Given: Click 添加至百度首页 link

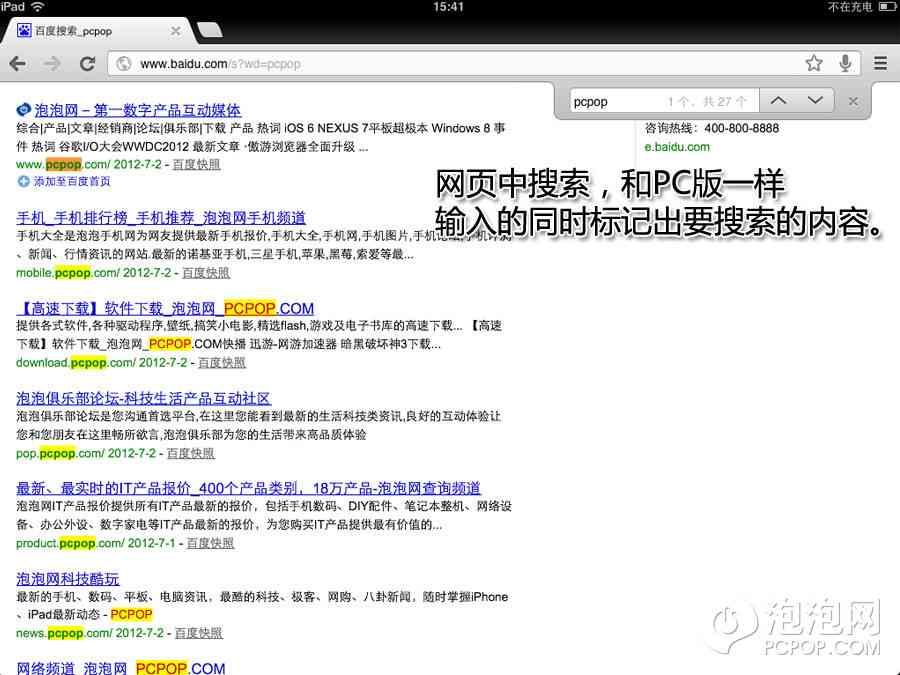Looking at the screenshot, I should (x=71, y=181).
